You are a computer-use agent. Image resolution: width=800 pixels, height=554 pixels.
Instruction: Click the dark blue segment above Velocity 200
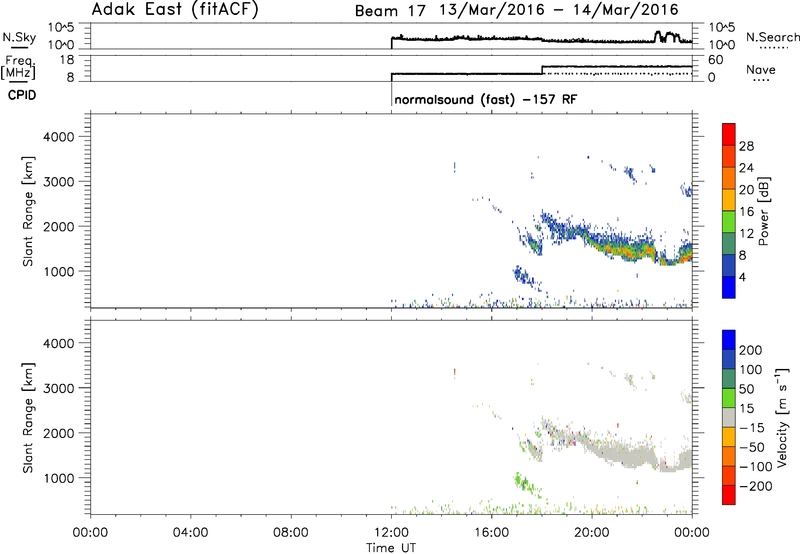(x=729, y=340)
